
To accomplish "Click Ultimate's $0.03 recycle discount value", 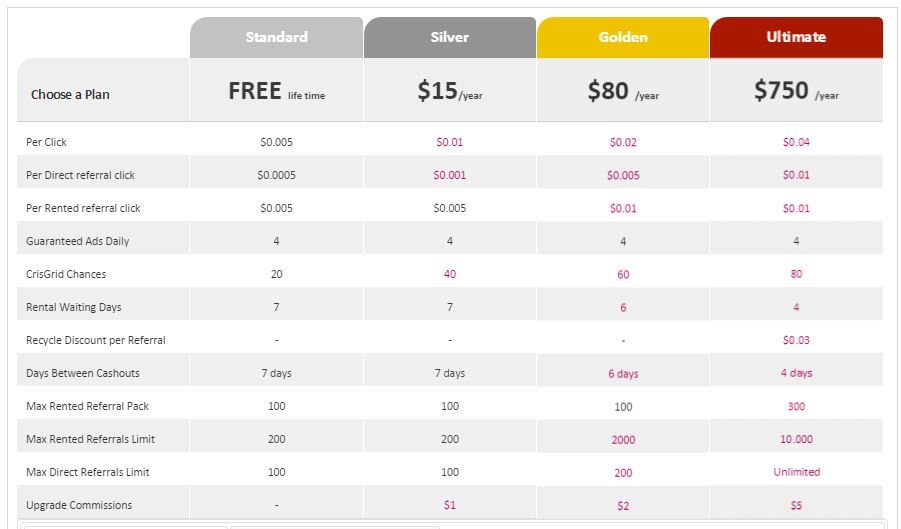I will click(x=796, y=340).
